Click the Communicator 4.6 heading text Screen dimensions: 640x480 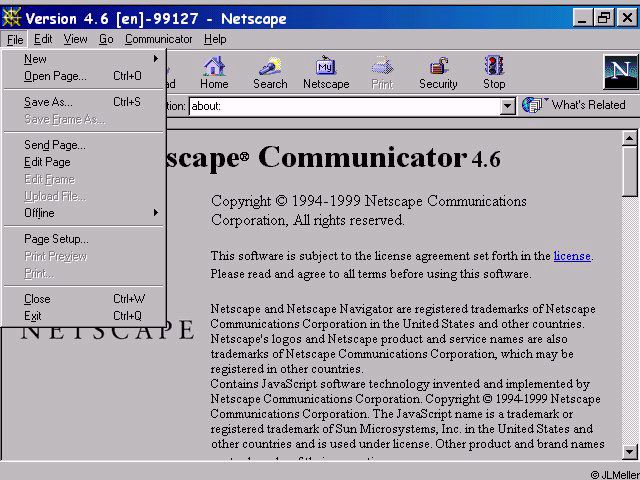click(x=379, y=158)
